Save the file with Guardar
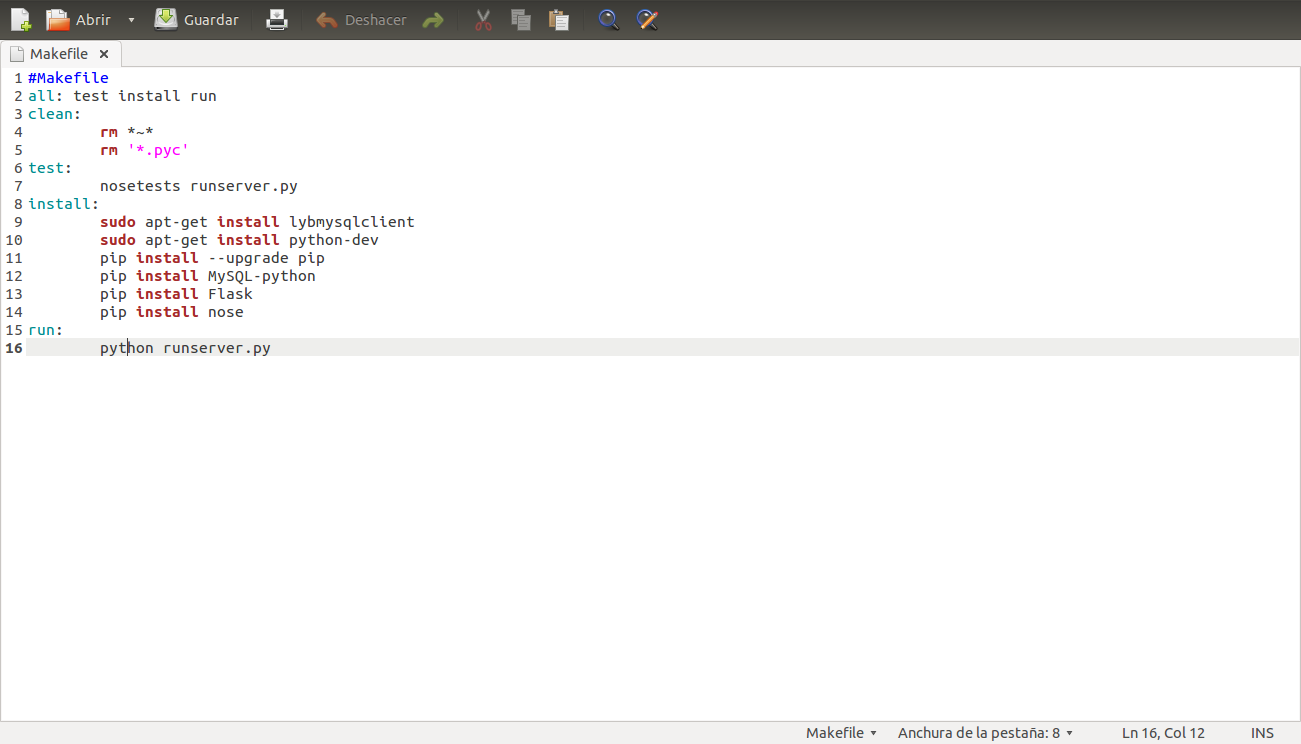 pyautogui.click(x=196, y=19)
